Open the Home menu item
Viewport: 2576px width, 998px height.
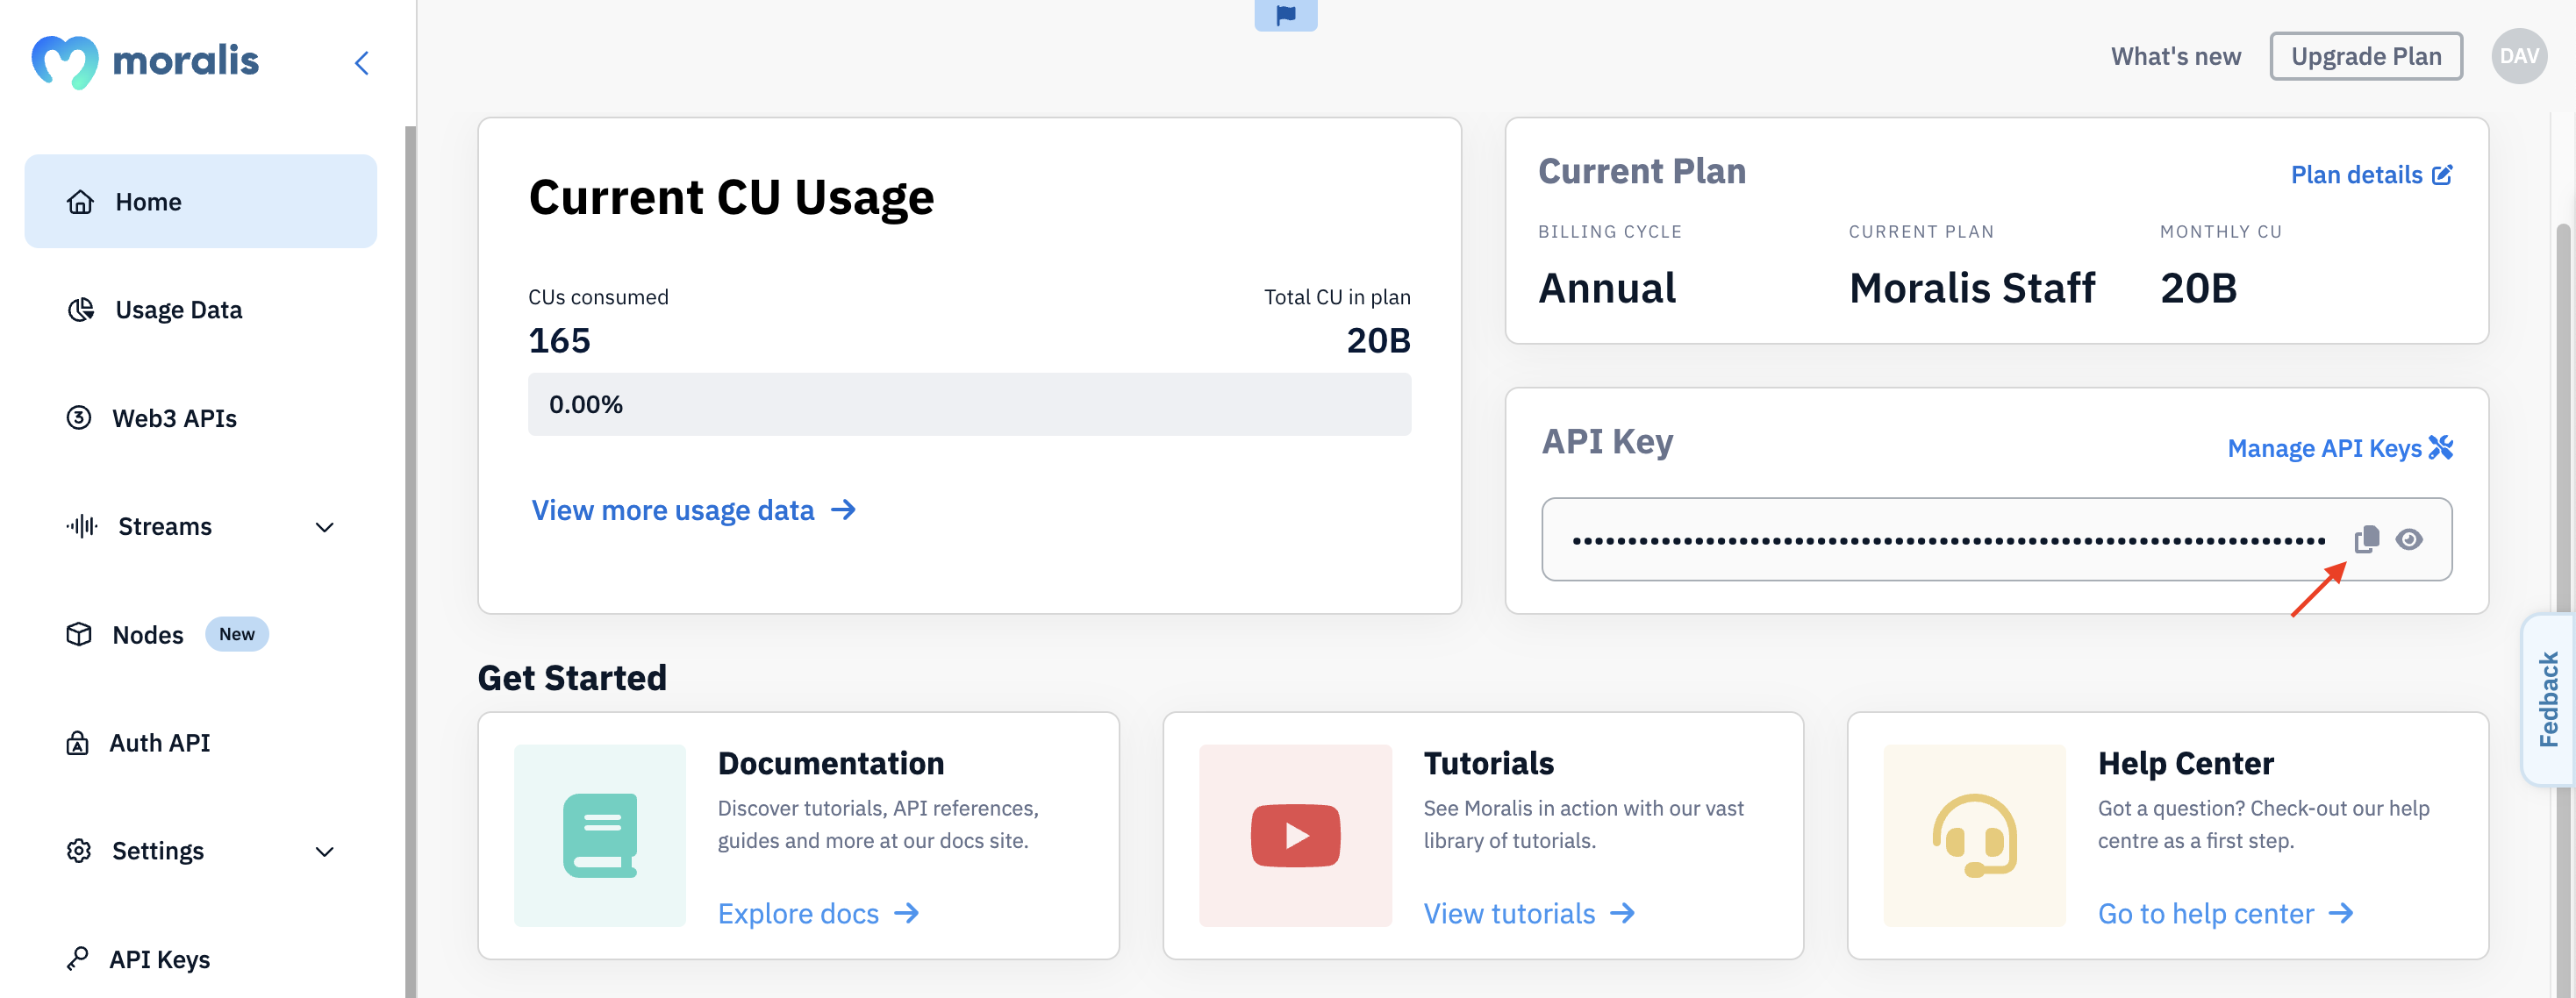coord(200,201)
